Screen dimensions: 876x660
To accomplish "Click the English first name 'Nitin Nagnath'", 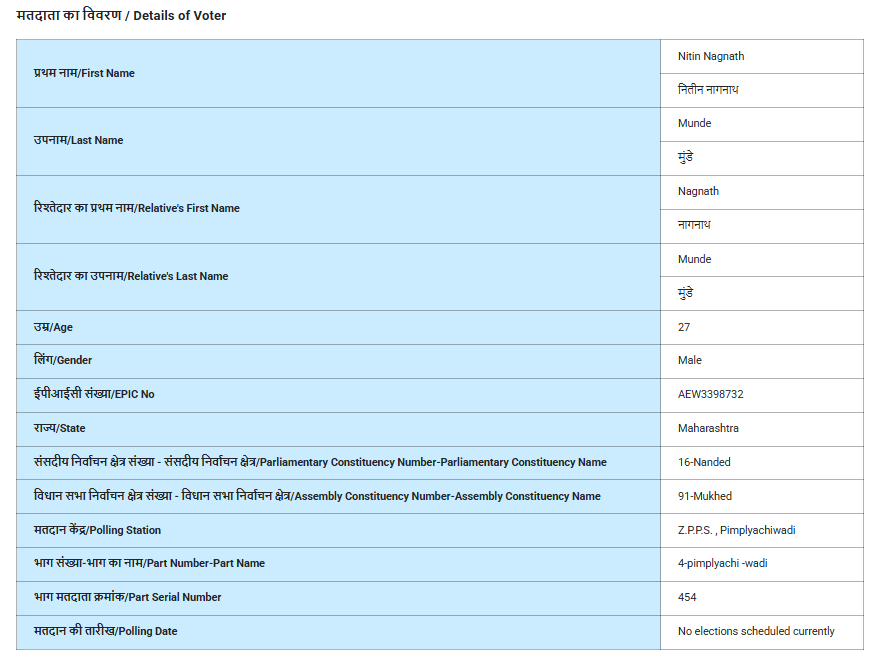I will tap(710, 56).
